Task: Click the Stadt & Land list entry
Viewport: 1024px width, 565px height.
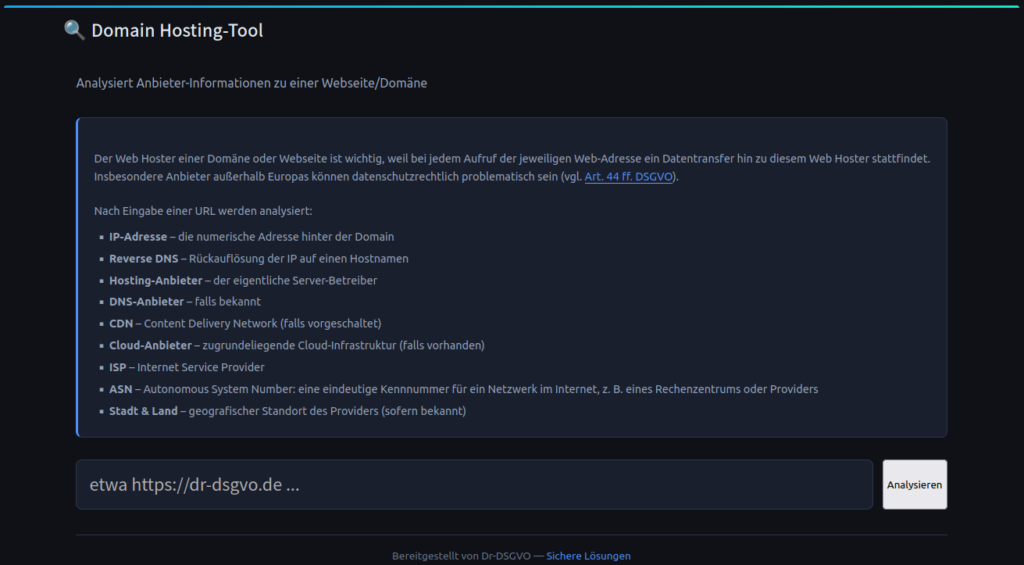Action: 143,411
